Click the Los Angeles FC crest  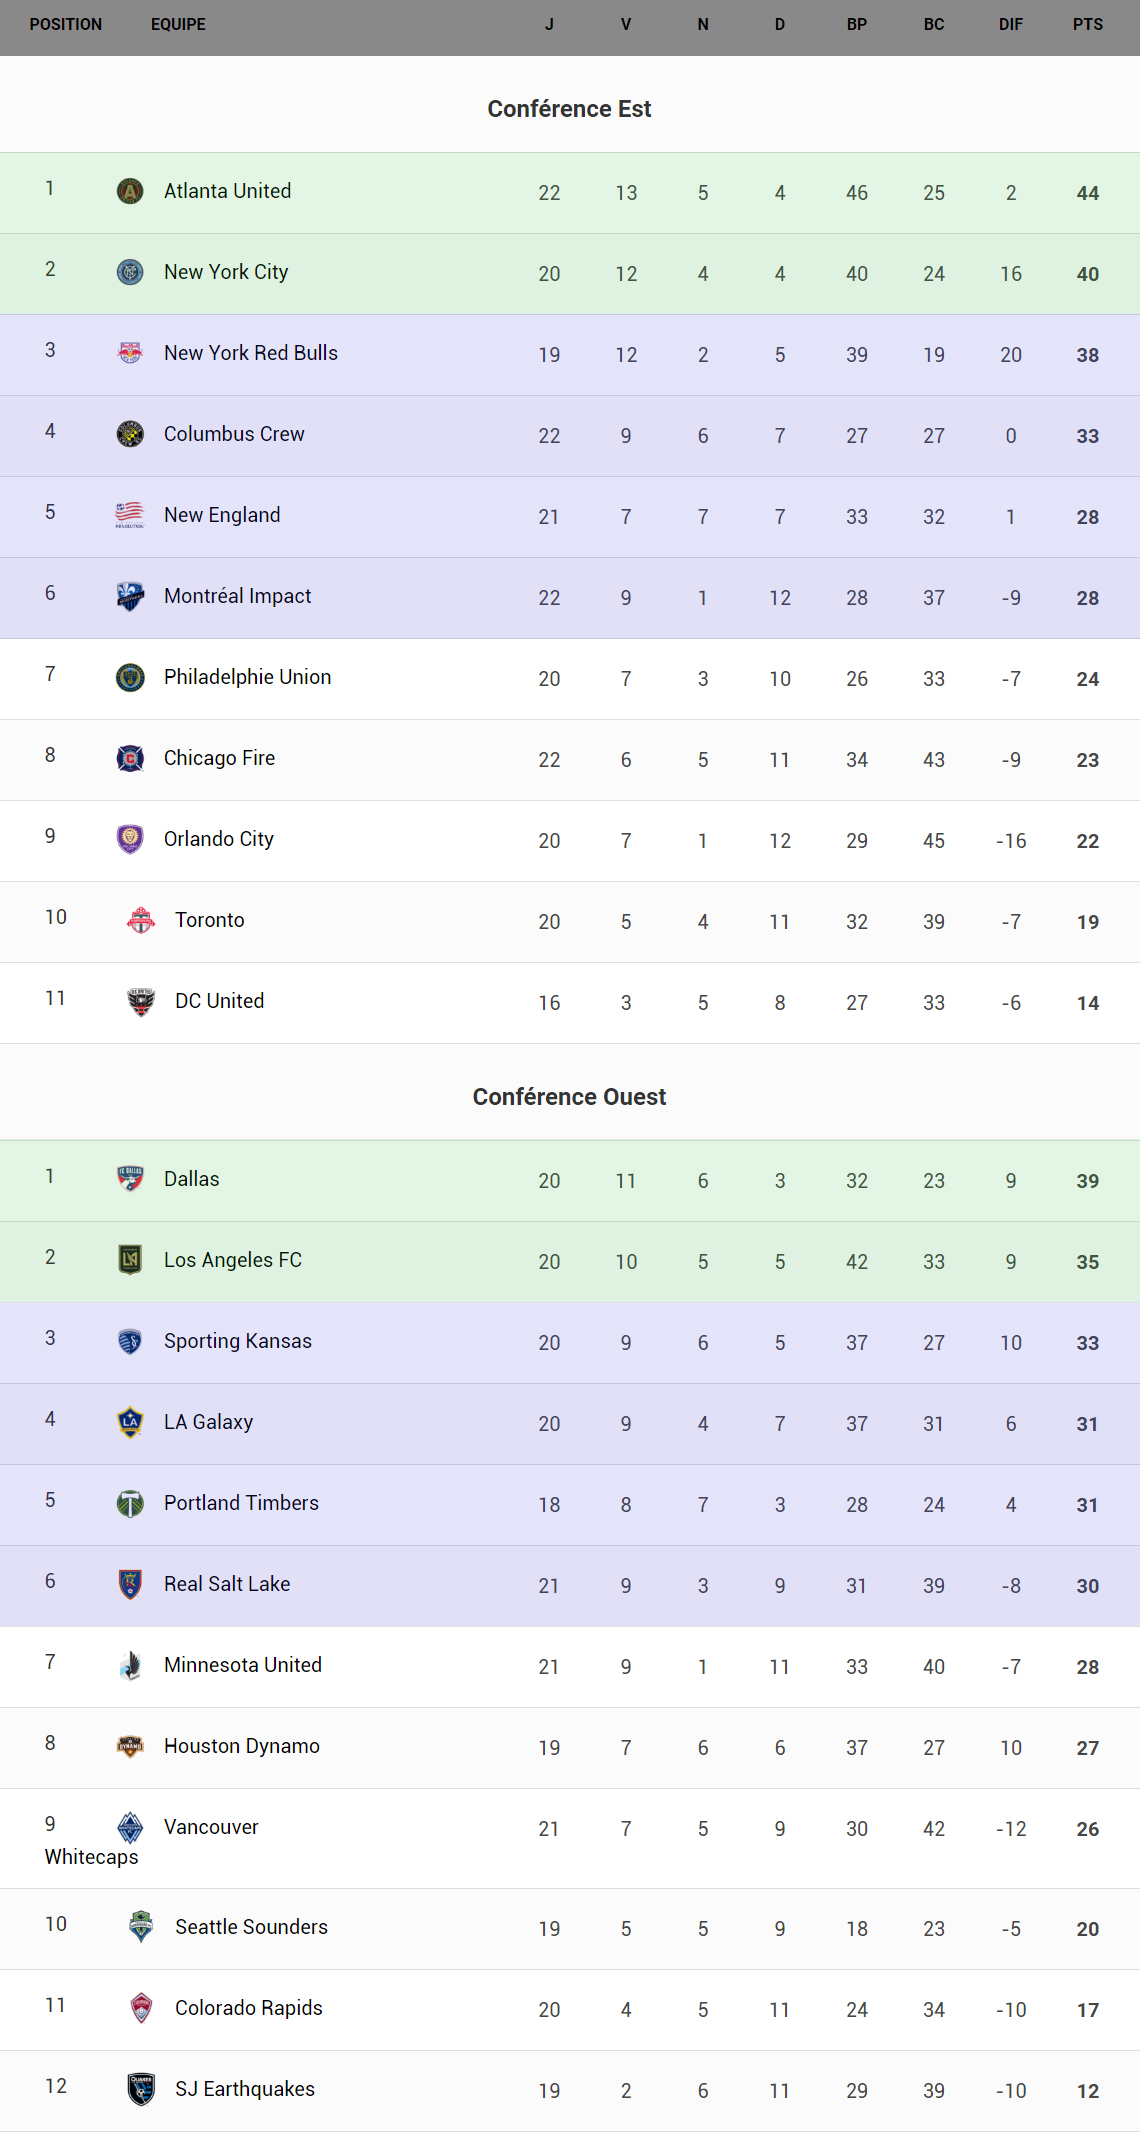tap(130, 1260)
